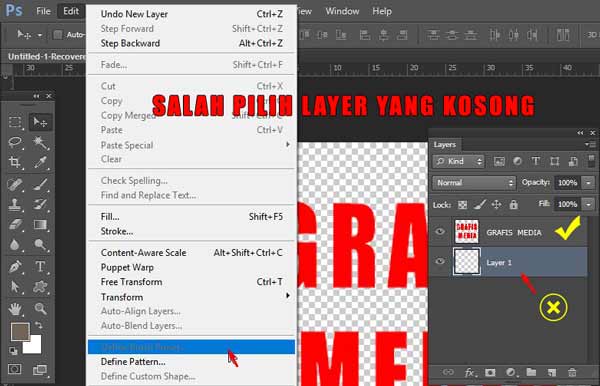This screenshot has width=600, height=386.
Task: Click the background color swatch
Action: click(x=34, y=346)
